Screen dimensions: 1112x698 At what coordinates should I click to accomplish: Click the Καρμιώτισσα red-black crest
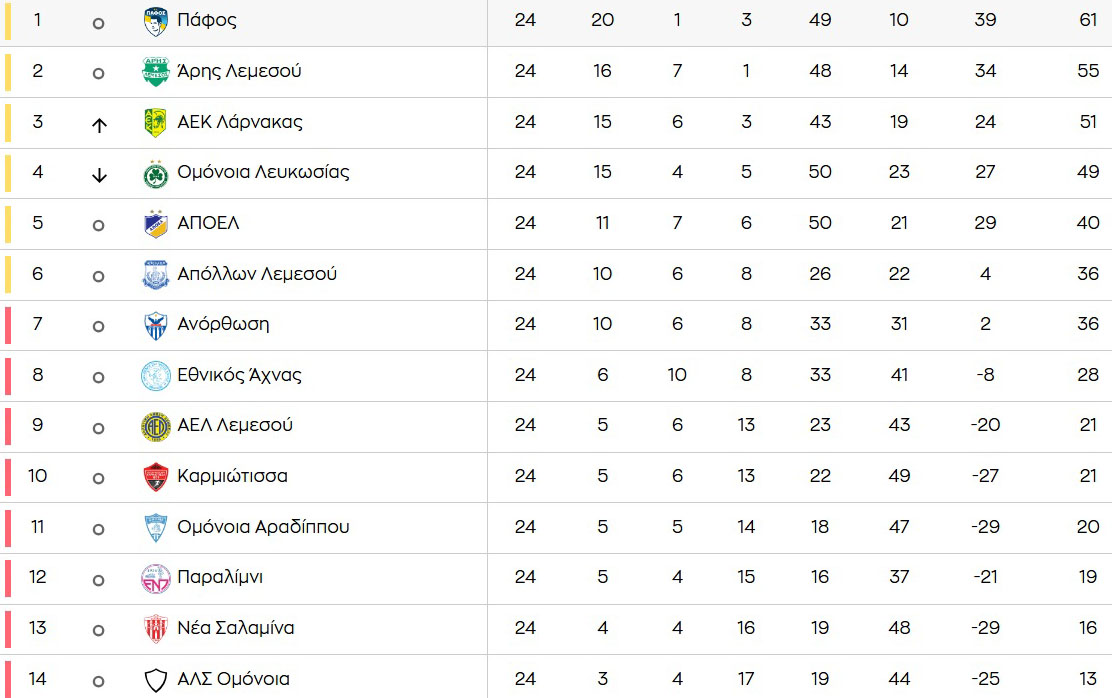(x=156, y=477)
